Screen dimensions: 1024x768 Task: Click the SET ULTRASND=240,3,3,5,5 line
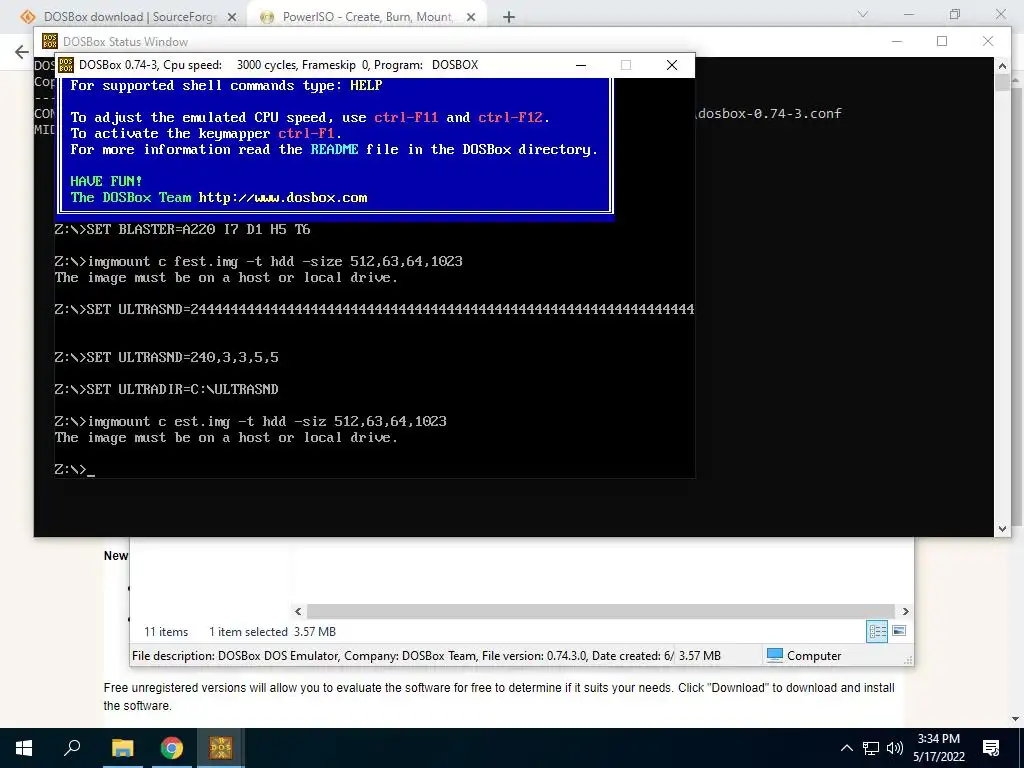pos(167,357)
